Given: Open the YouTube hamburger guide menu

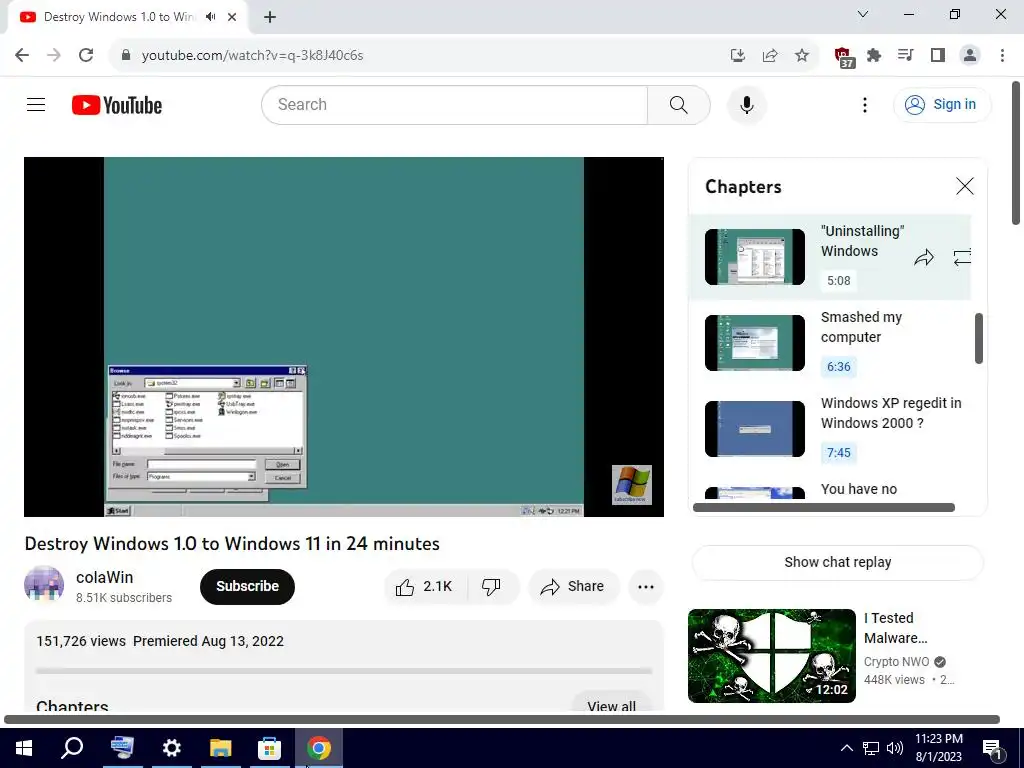Looking at the screenshot, I should [36, 104].
